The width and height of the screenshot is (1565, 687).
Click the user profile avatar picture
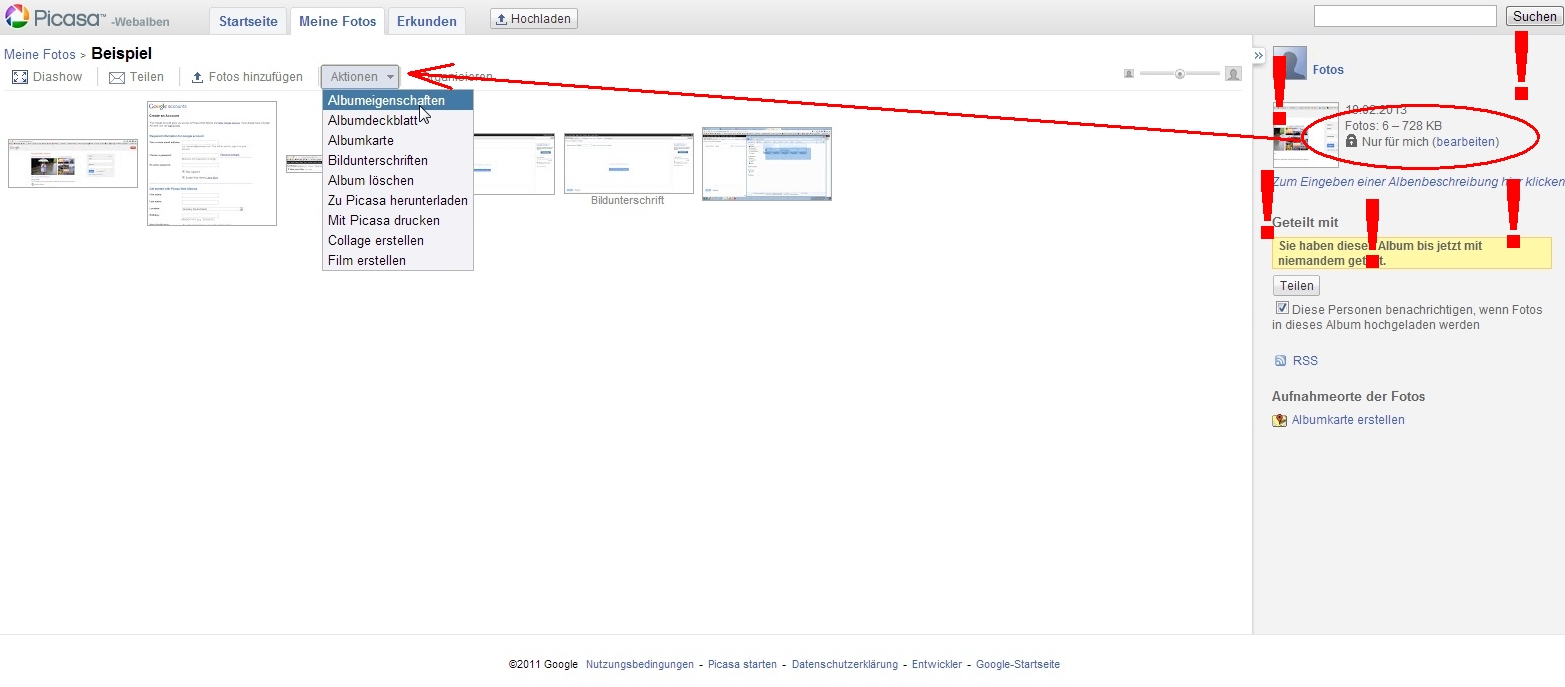[1290, 64]
